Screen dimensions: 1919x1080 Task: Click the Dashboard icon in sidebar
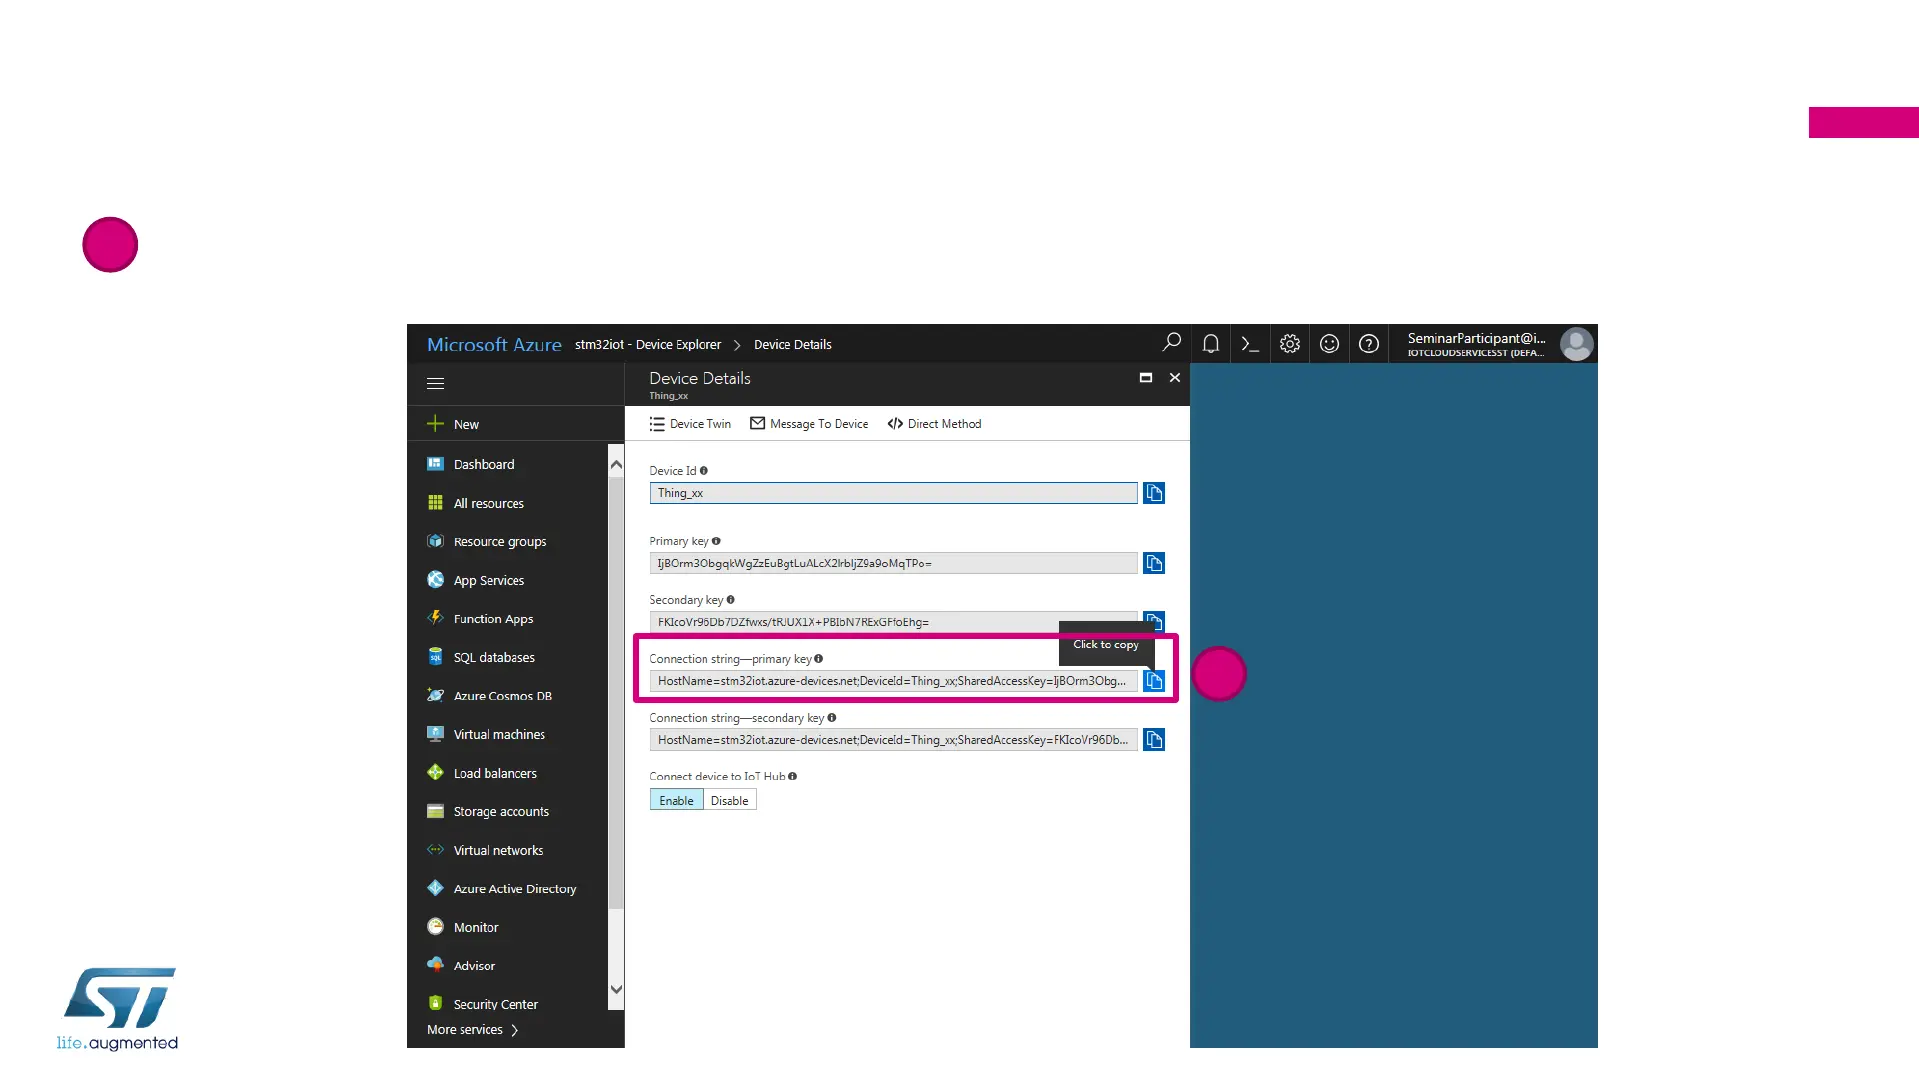[x=435, y=464]
